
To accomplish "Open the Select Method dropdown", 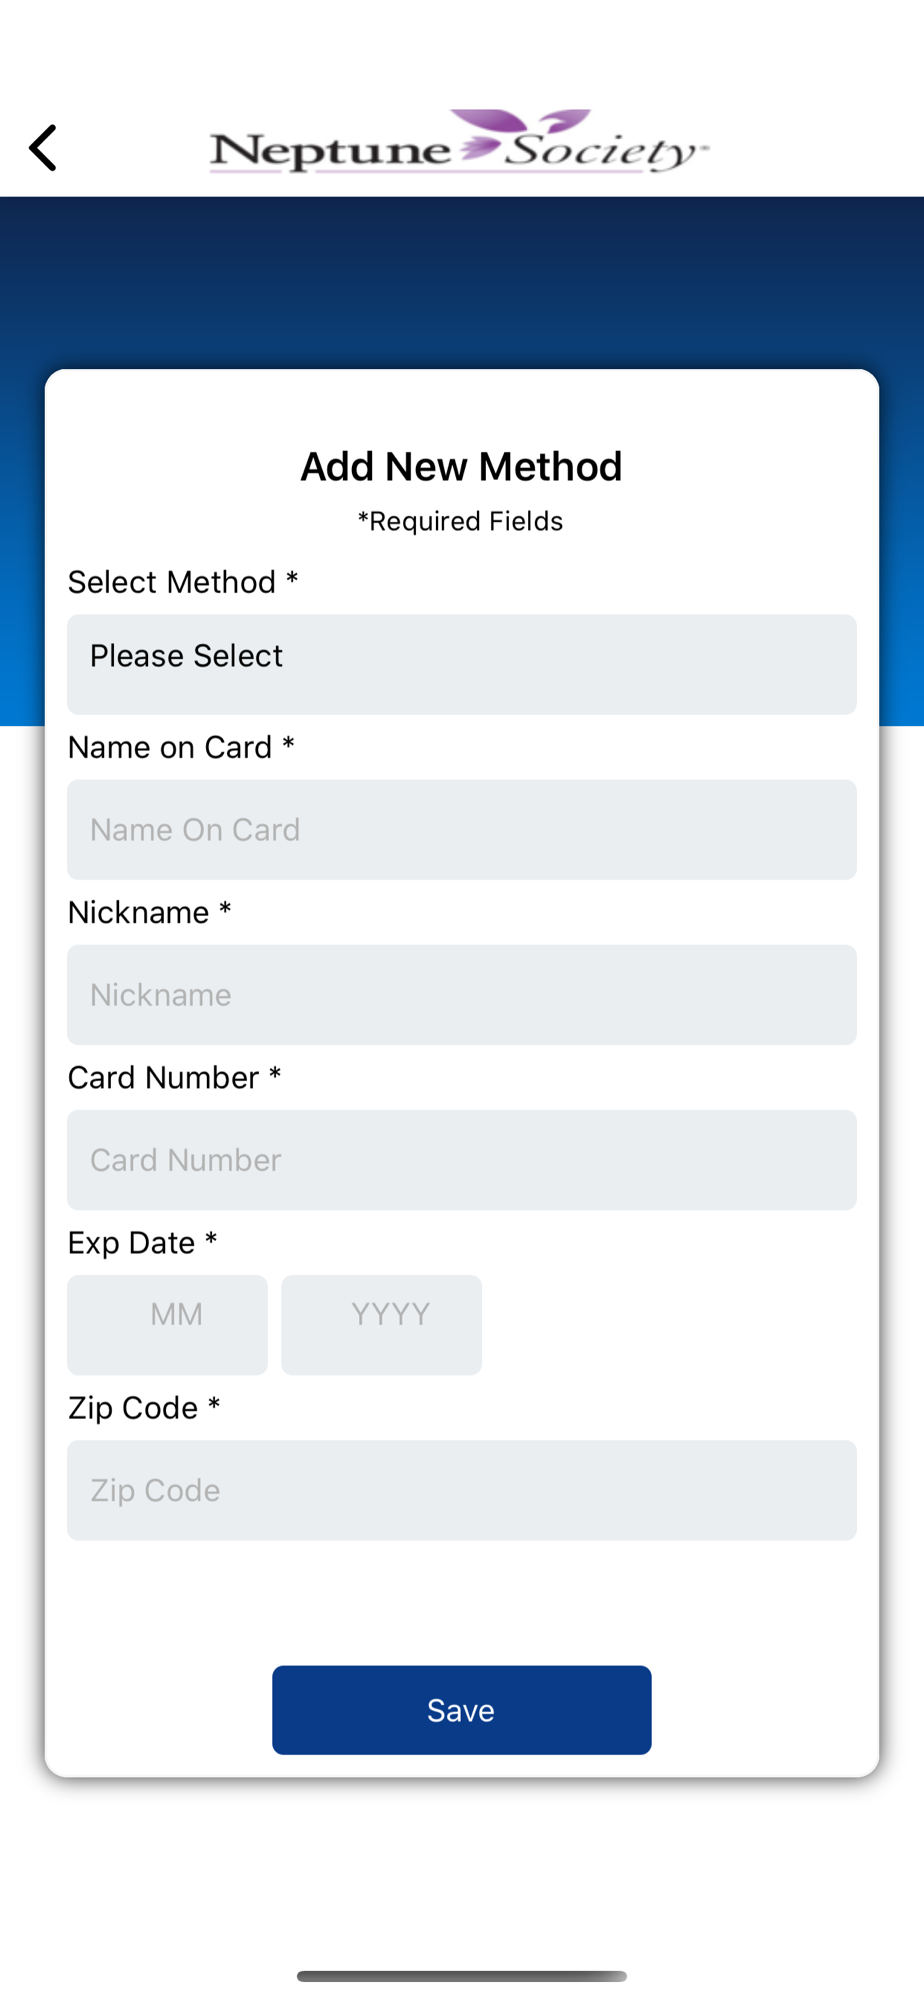I will (462, 664).
